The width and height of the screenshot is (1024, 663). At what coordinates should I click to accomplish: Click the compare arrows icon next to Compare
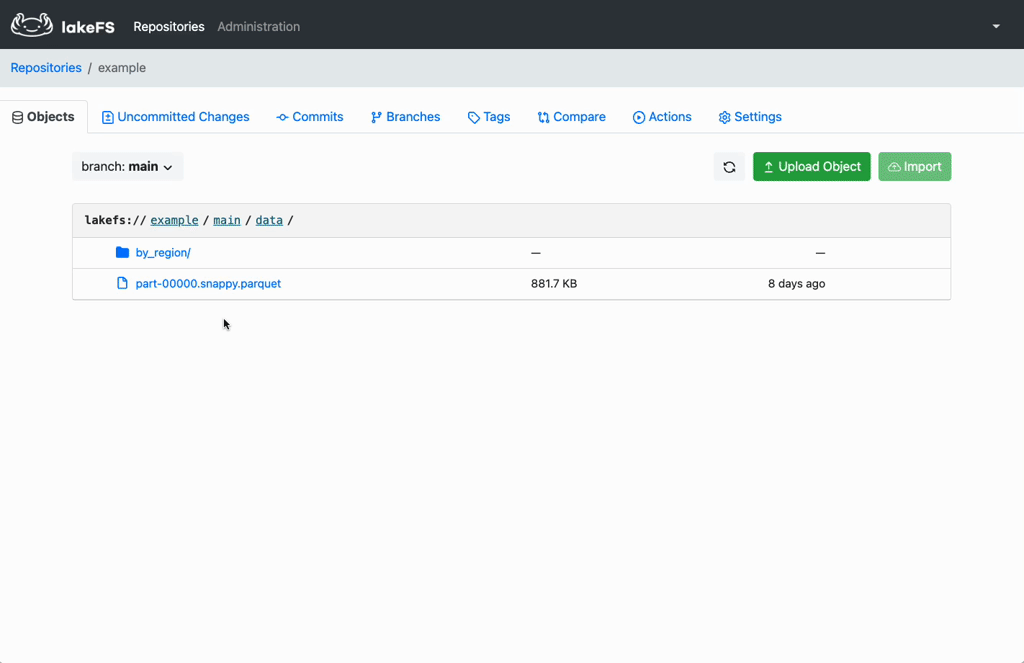(542, 117)
